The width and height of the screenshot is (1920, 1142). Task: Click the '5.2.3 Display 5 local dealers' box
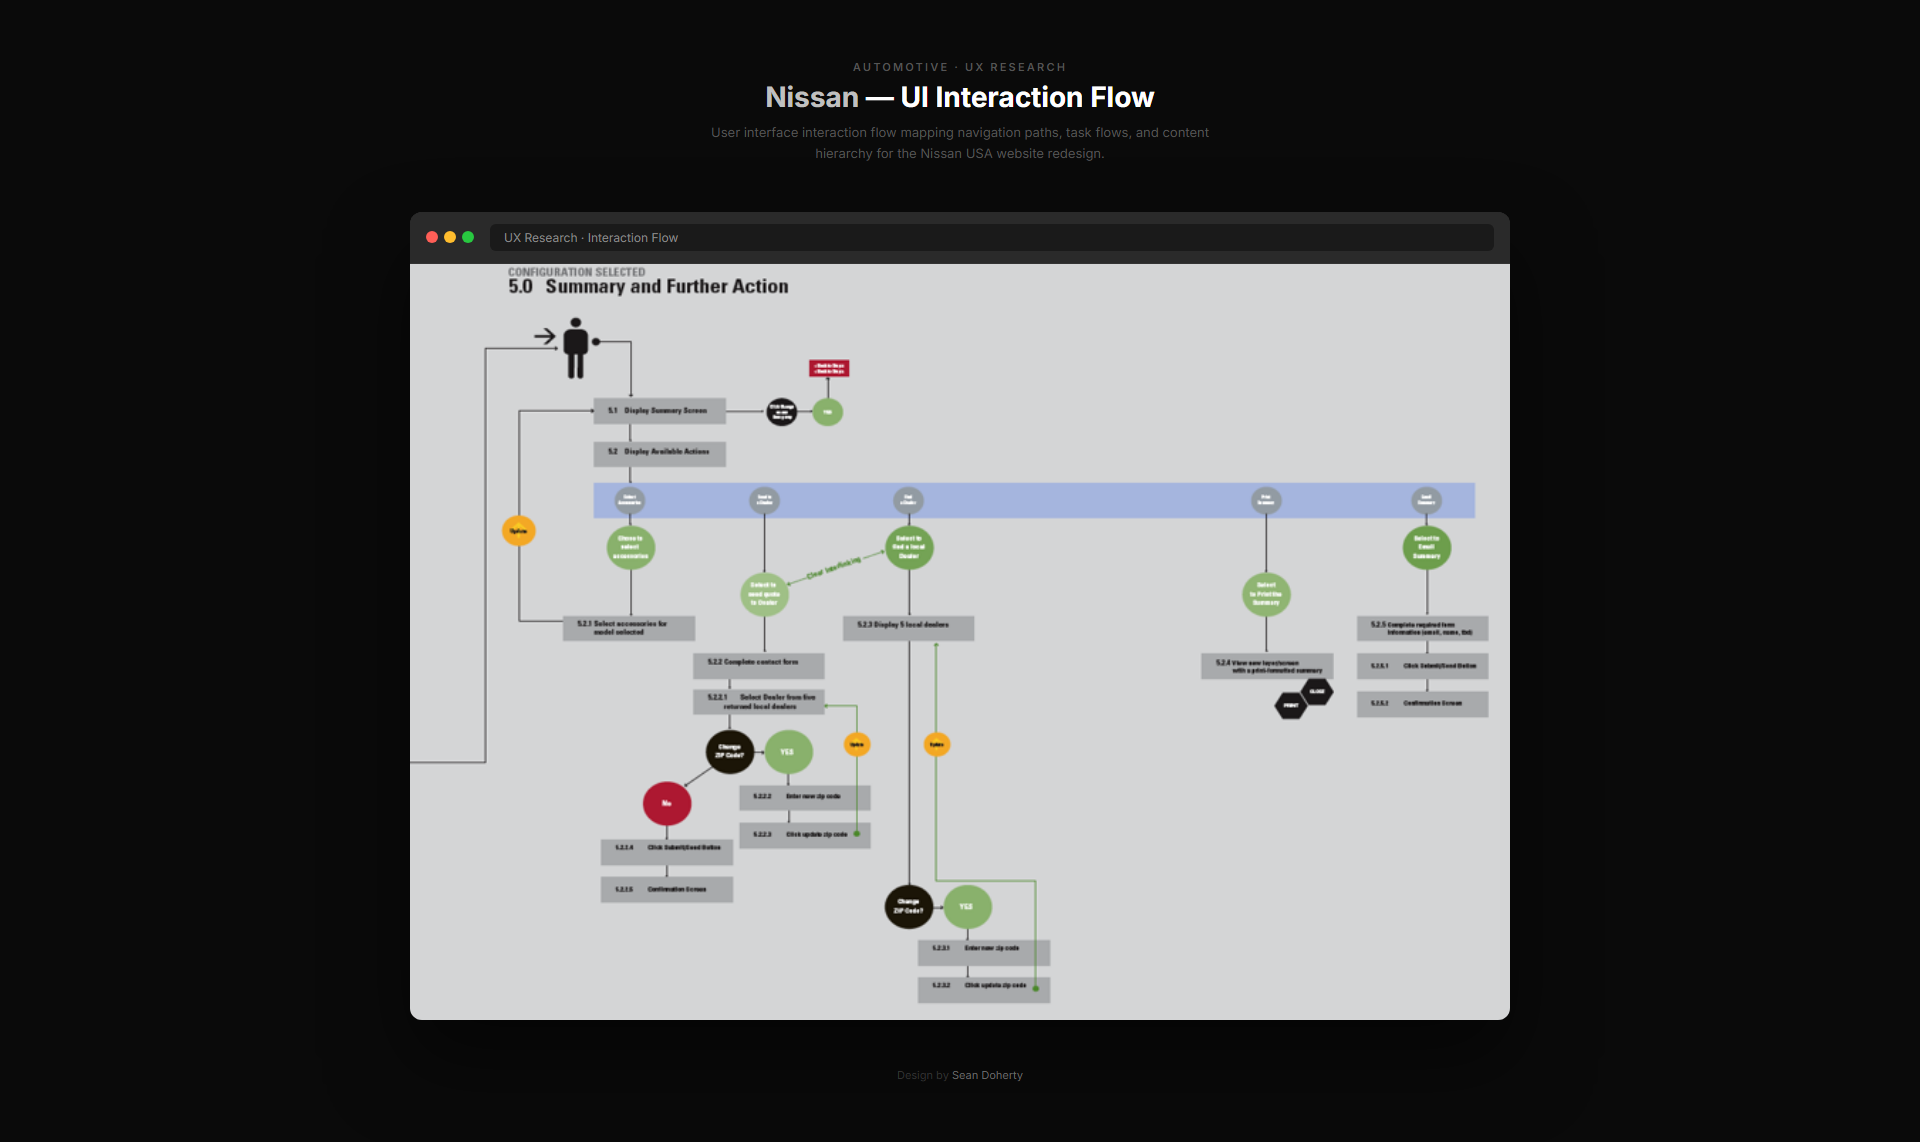coord(907,627)
